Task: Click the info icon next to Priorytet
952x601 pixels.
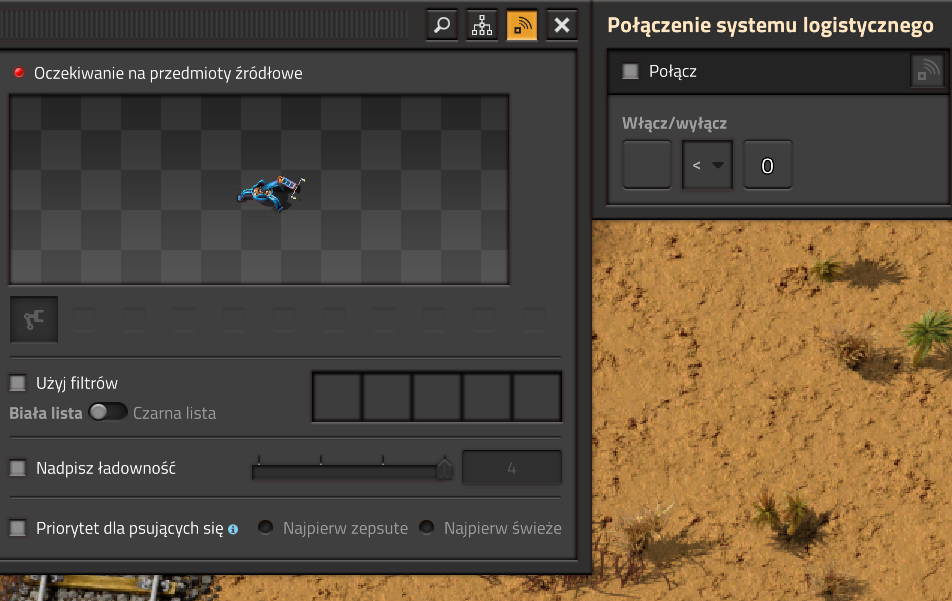Action: [x=233, y=529]
